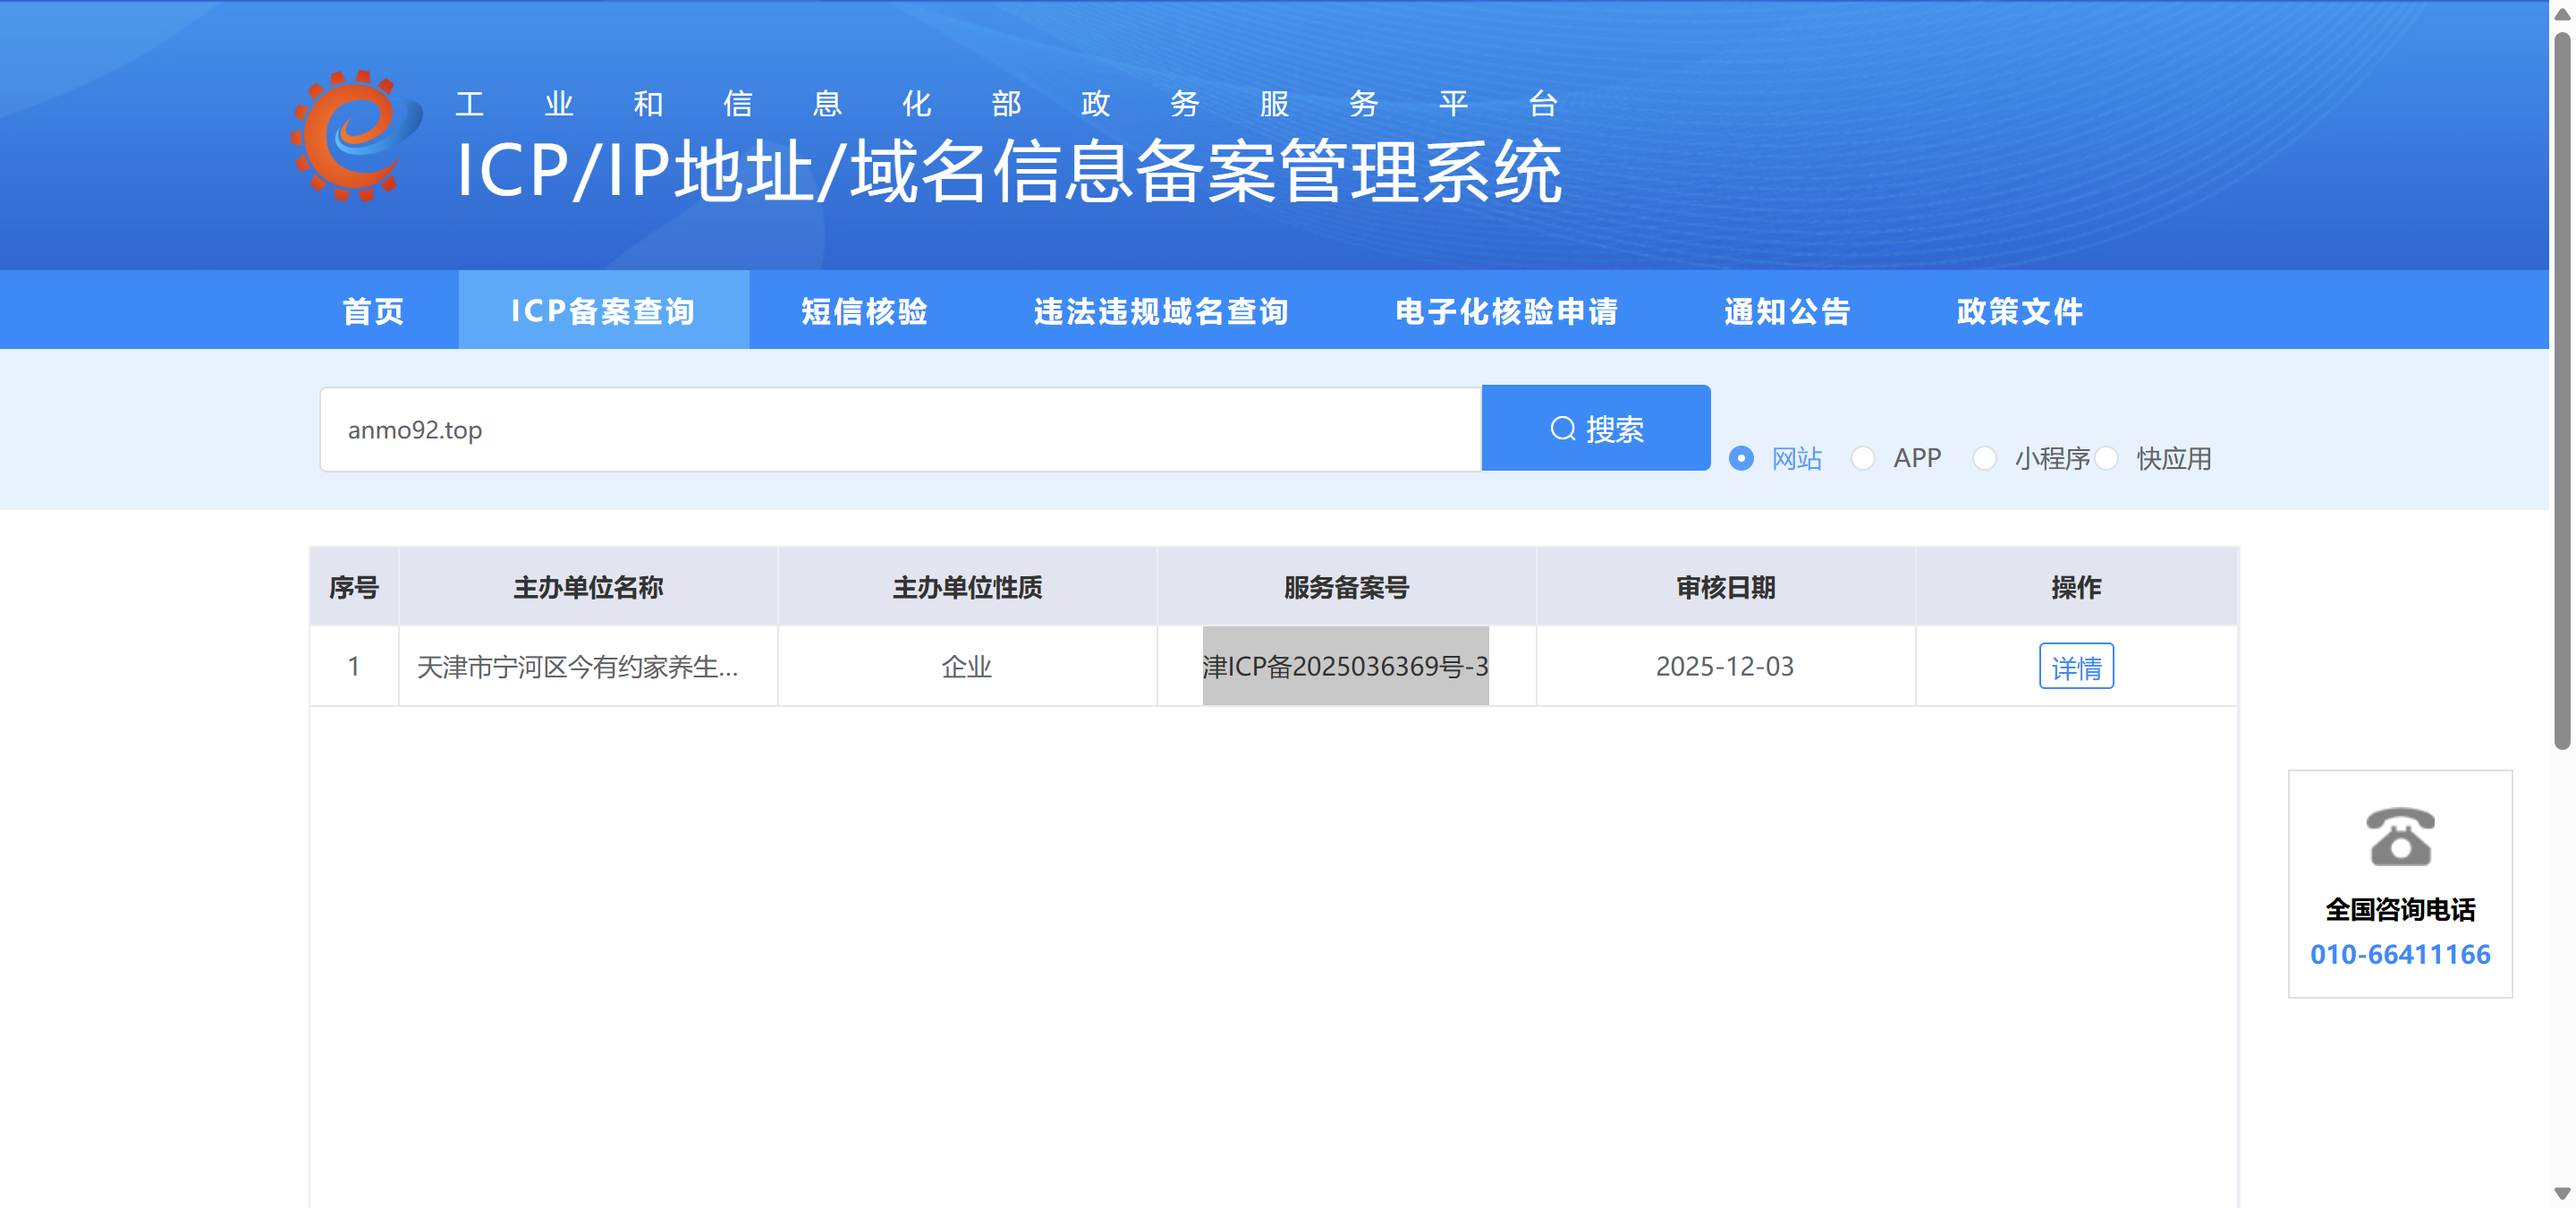Click the telephone icon in contact box
Viewport: 2576px width, 1208px height.
[x=2399, y=836]
